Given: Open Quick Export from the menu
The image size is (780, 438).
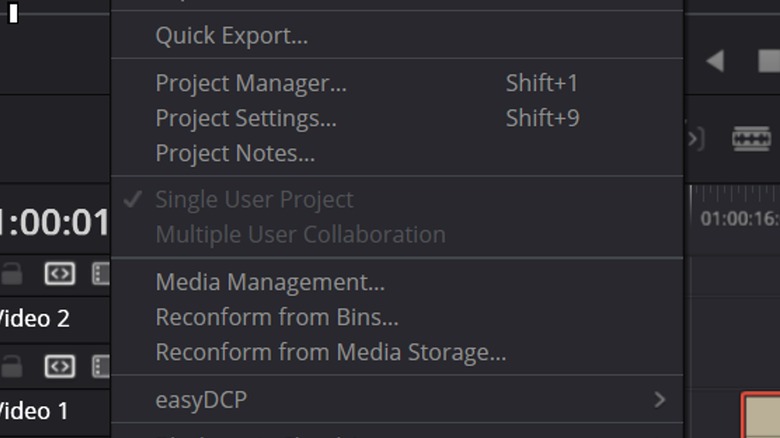Looking at the screenshot, I should click(231, 36).
